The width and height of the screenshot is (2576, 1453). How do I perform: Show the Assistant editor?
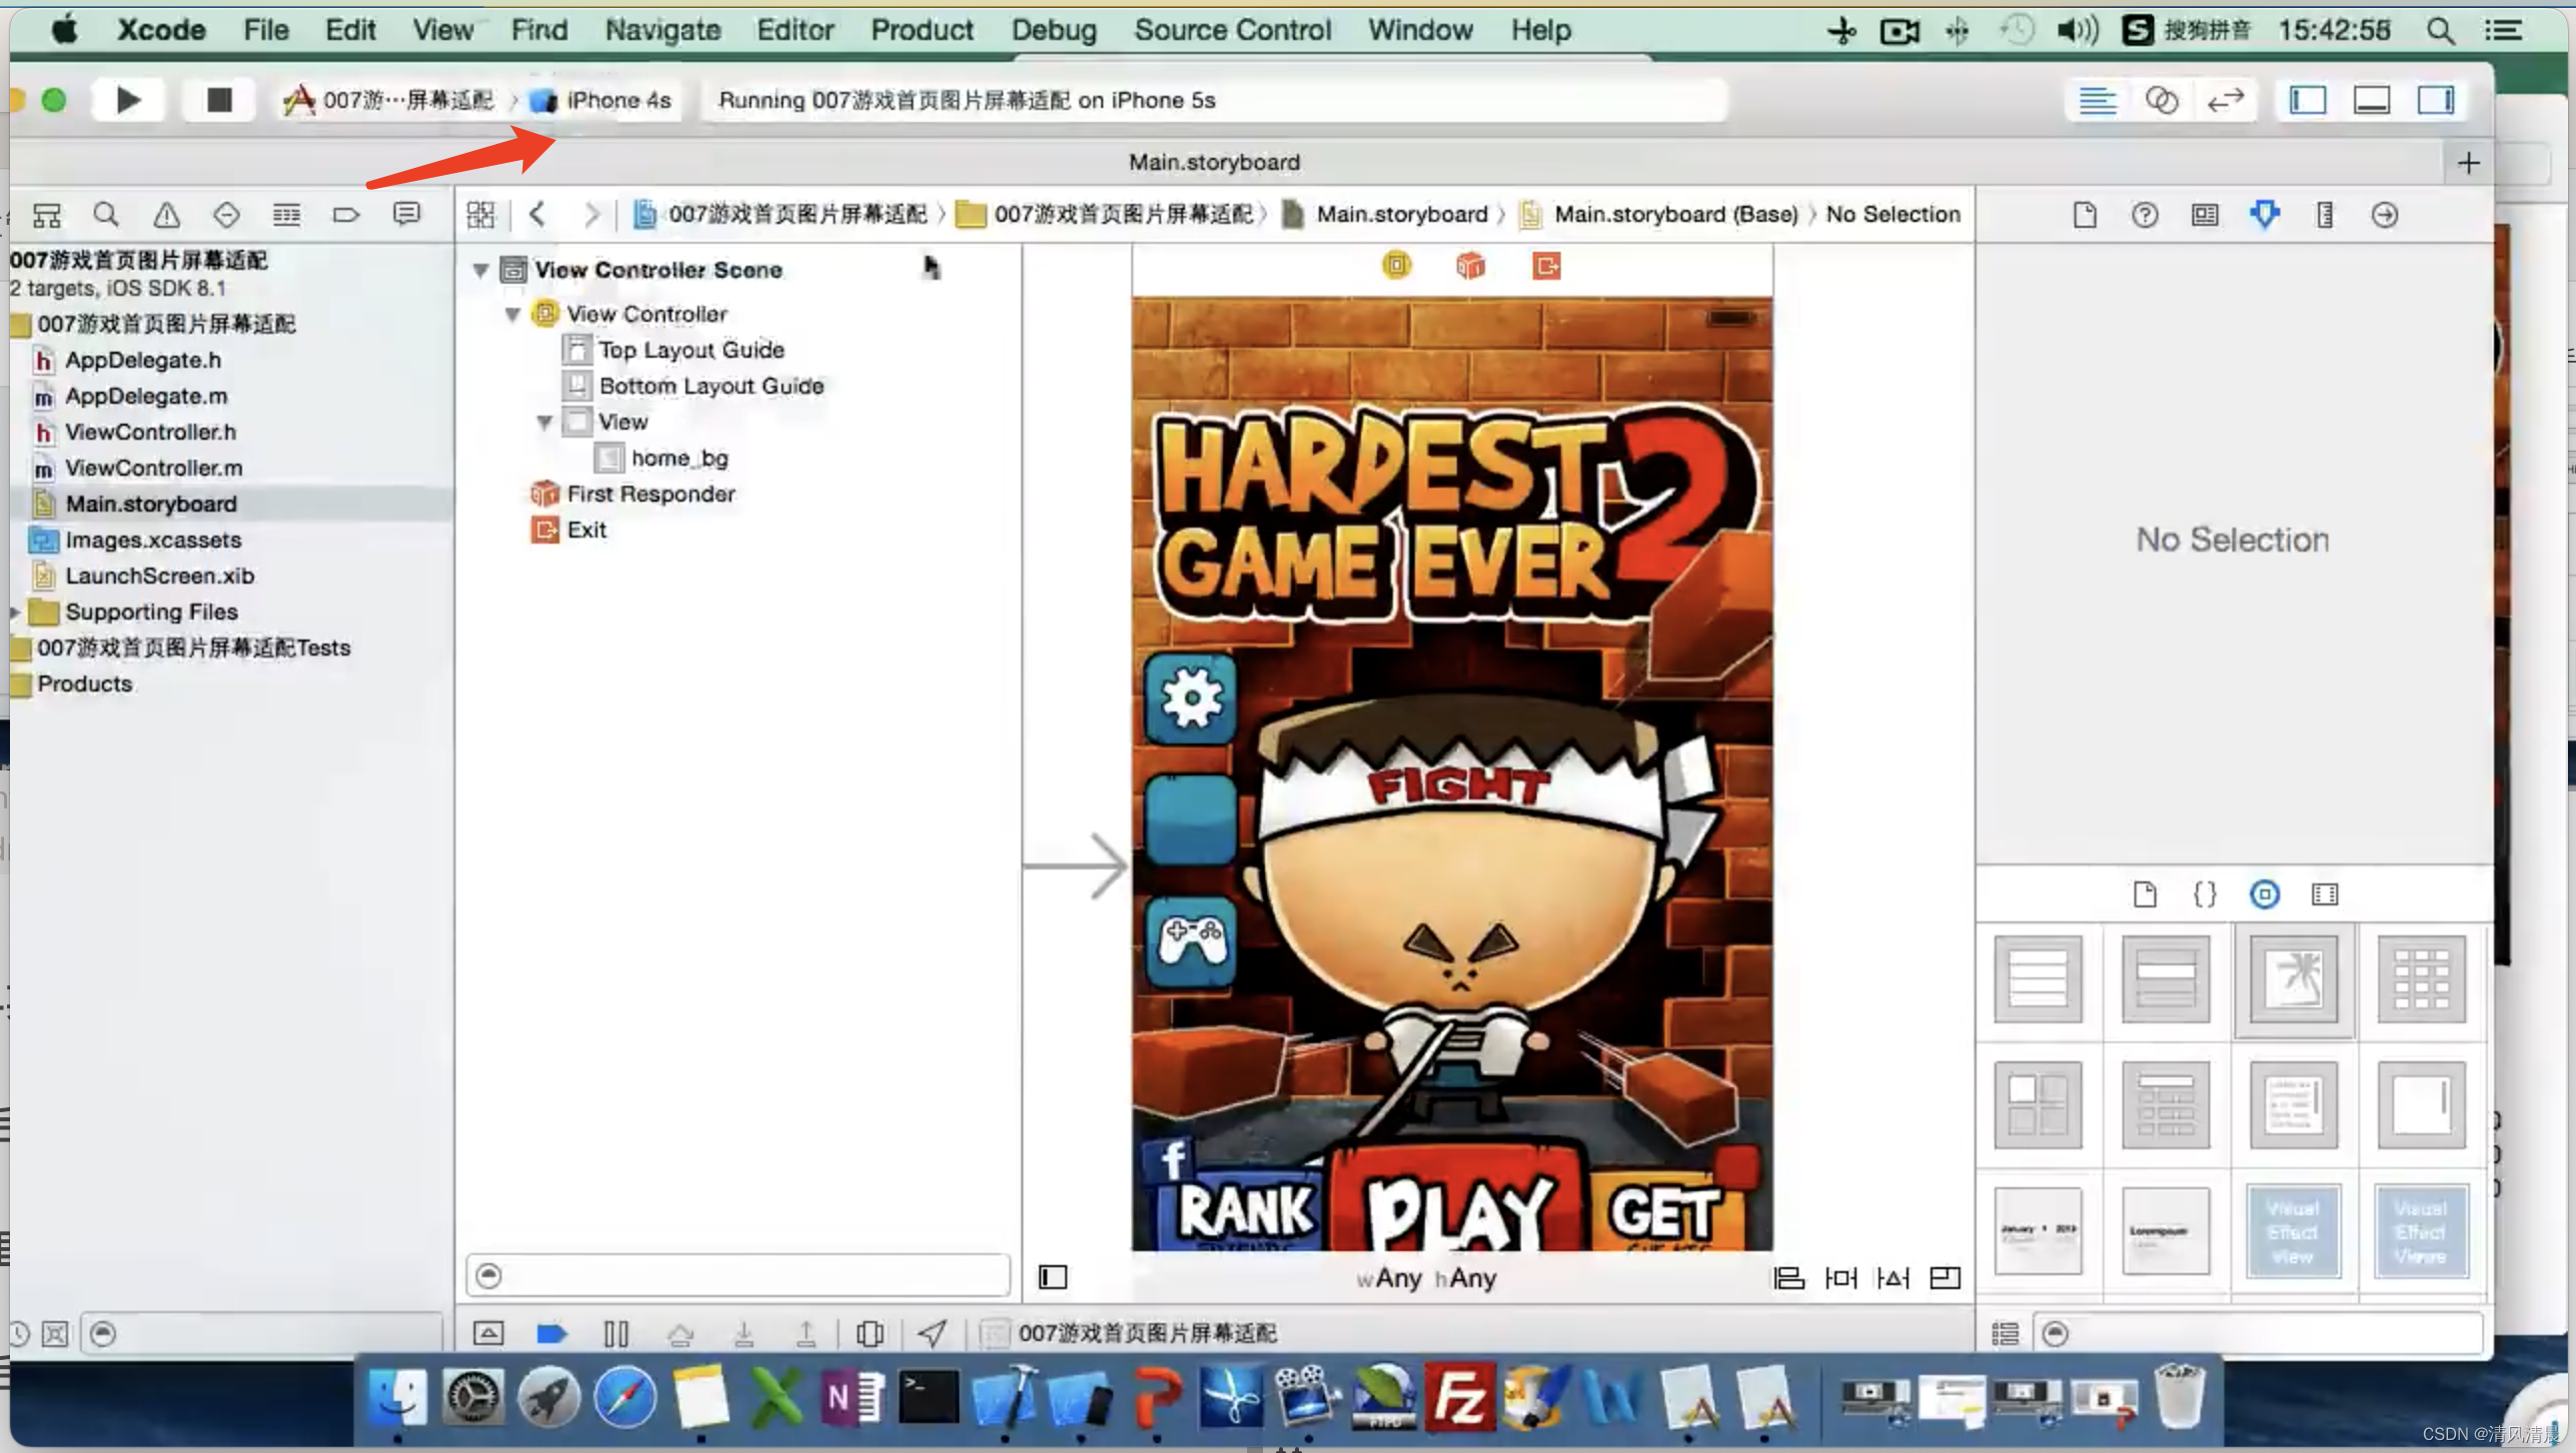(x=2161, y=100)
